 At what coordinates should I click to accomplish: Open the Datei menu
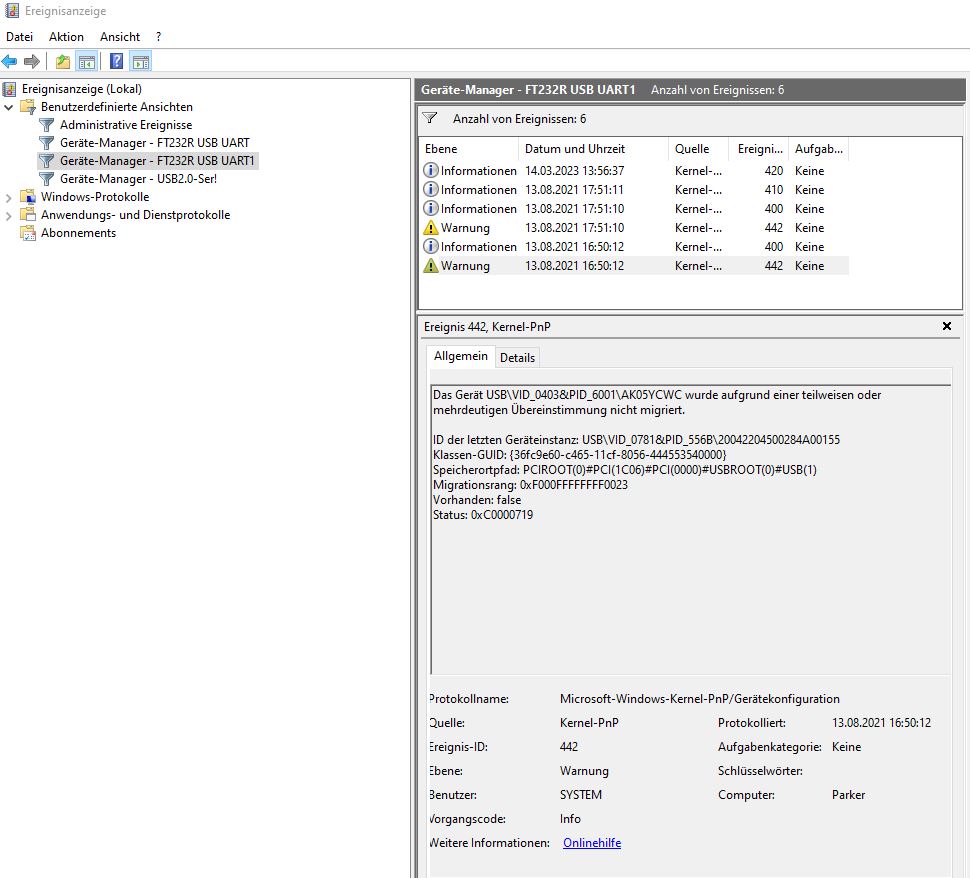pyautogui.click(x=19, y=37)
